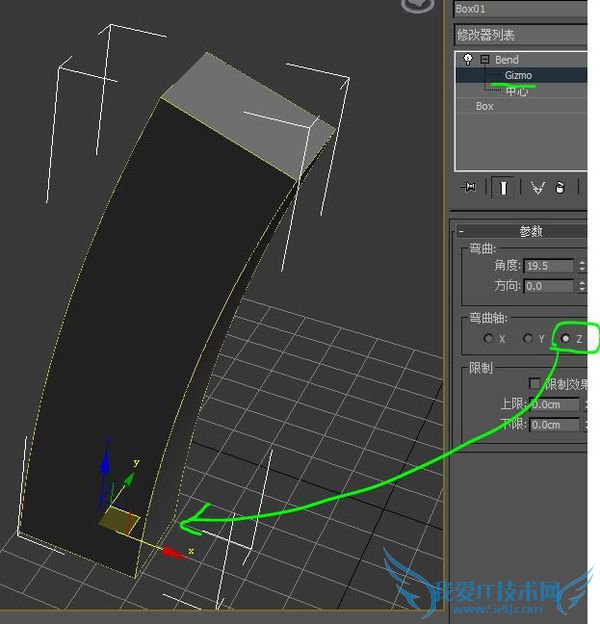Toggle the Bend modifier lightbulb icon
The width and height of the screenshot is (600, 624).
(468, 60)
